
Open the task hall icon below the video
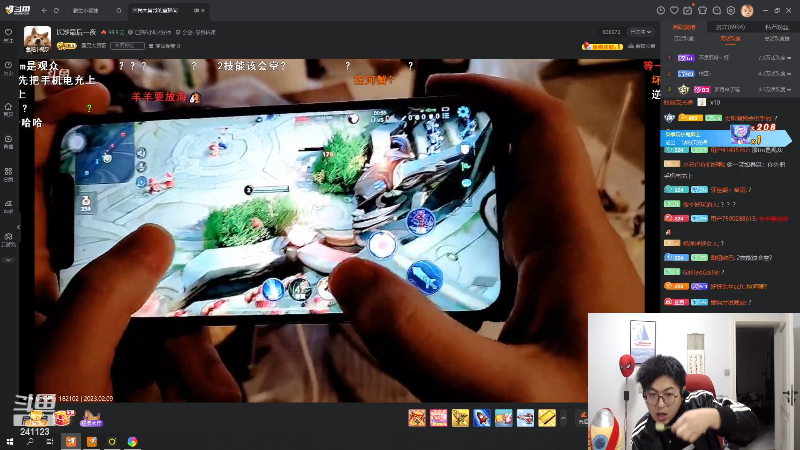91,418
